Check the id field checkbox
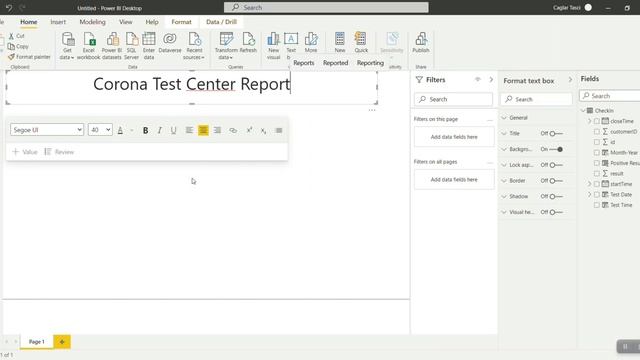 [597, 142]
